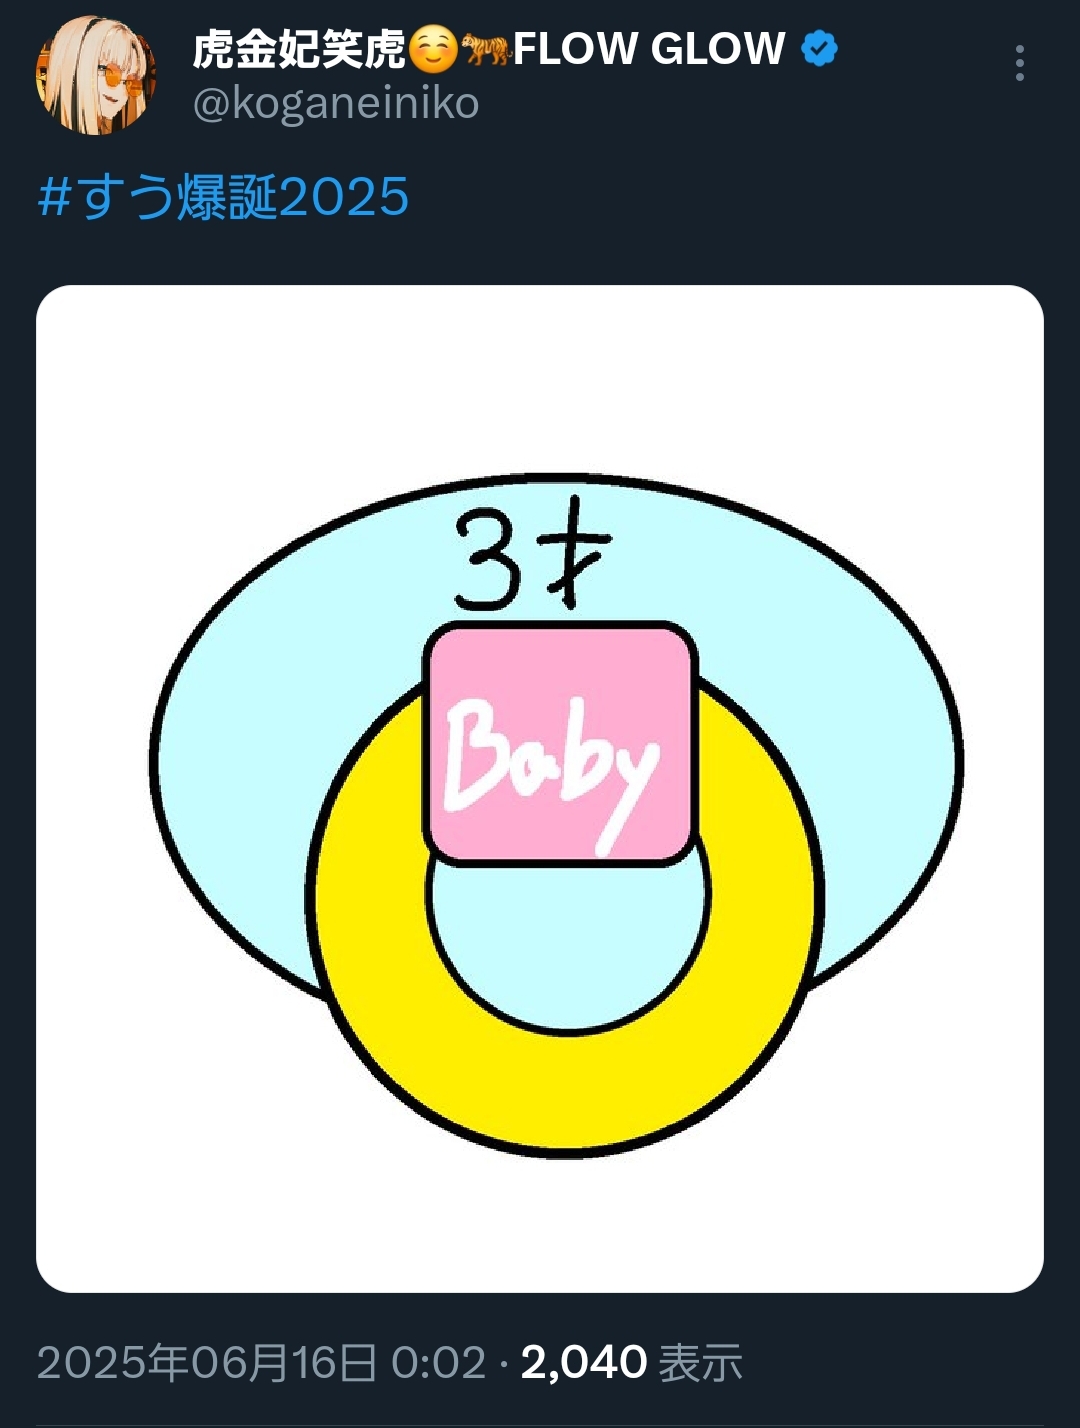Click the blue verified checkmark badge
The image size is (1080, 1428).
[820, 48]
